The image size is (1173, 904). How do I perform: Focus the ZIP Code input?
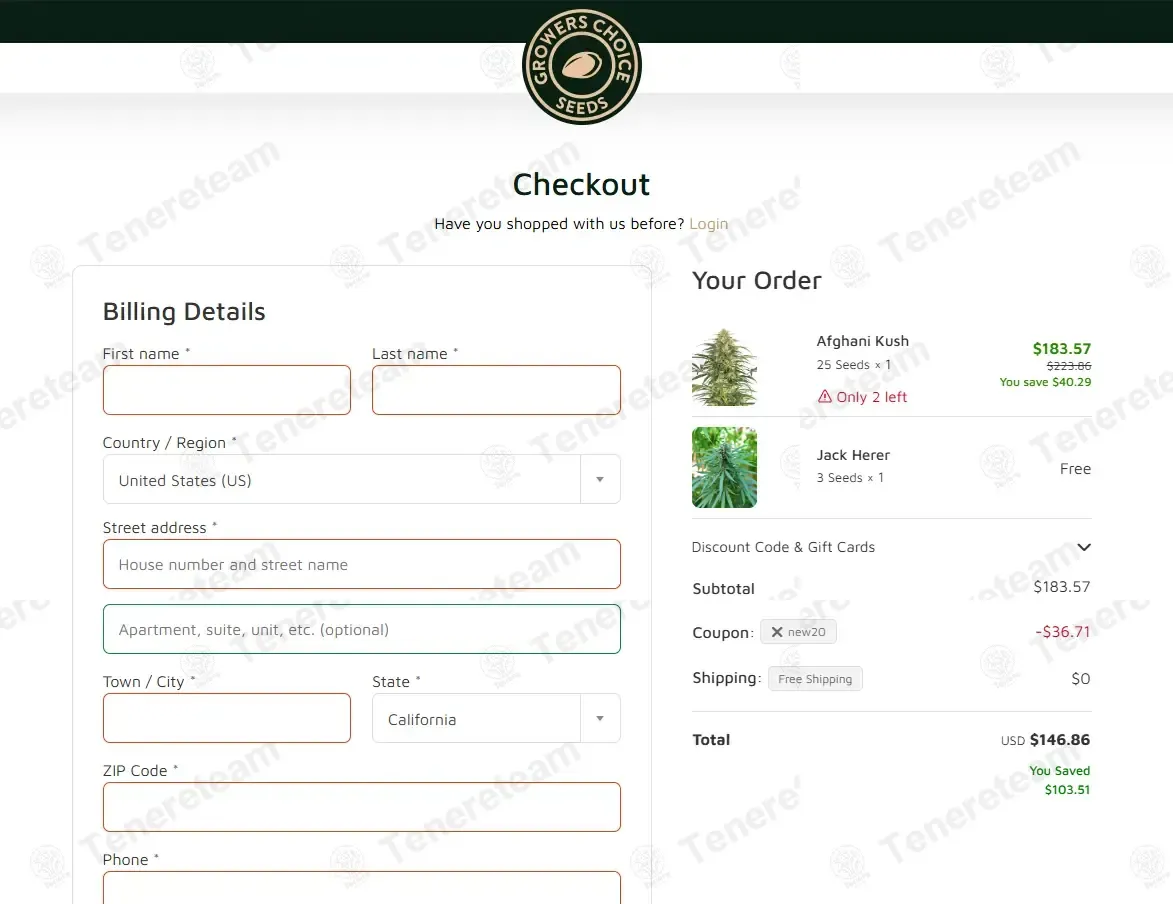tap(361, 807)
